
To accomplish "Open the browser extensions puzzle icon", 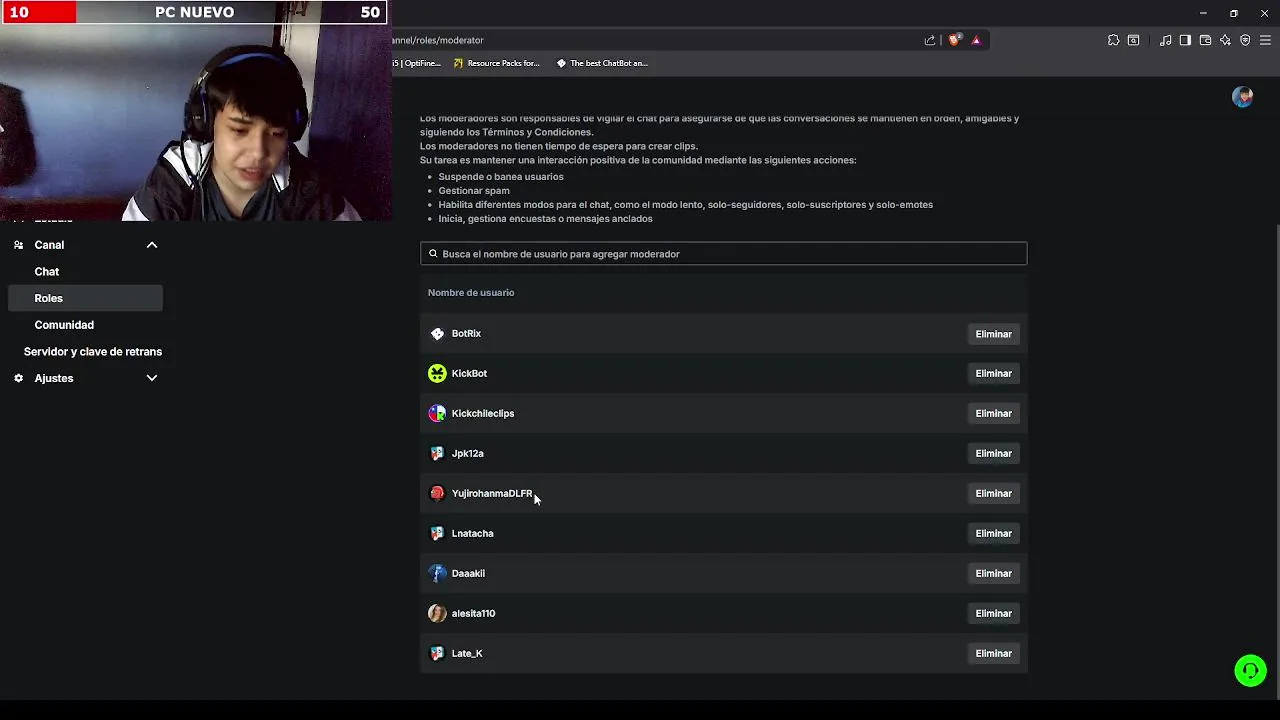I will [1113, 40].
